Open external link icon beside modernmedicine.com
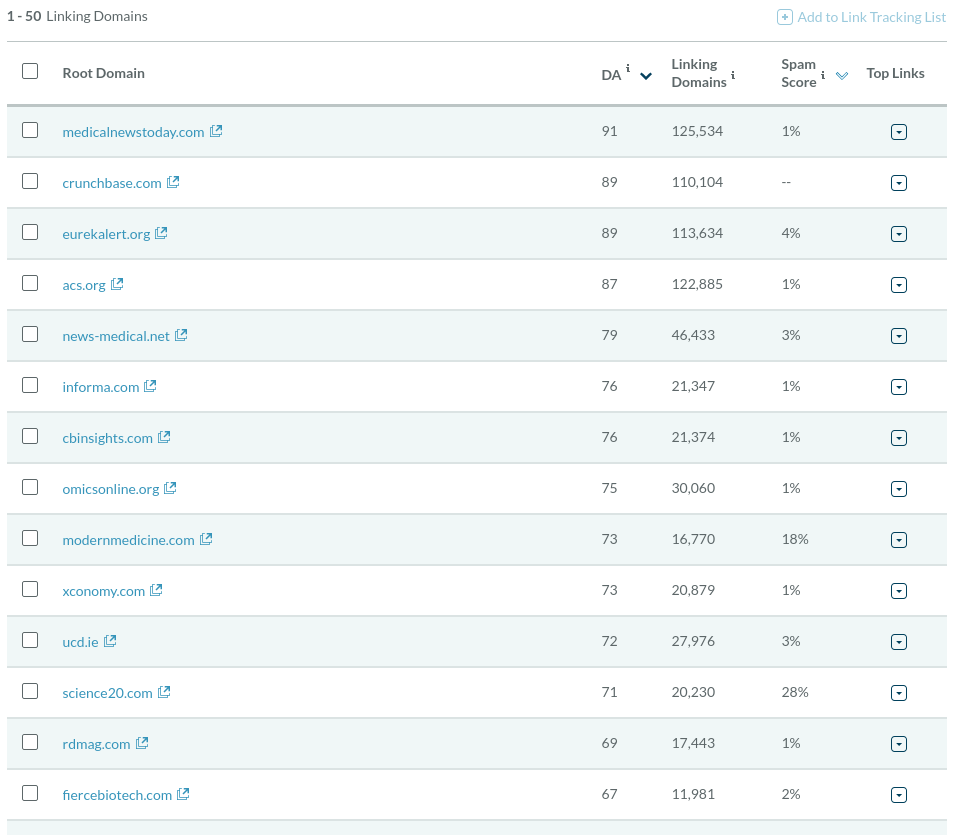Image resolution: width=958 pixels, height=835 pixels. pos(207,539)
